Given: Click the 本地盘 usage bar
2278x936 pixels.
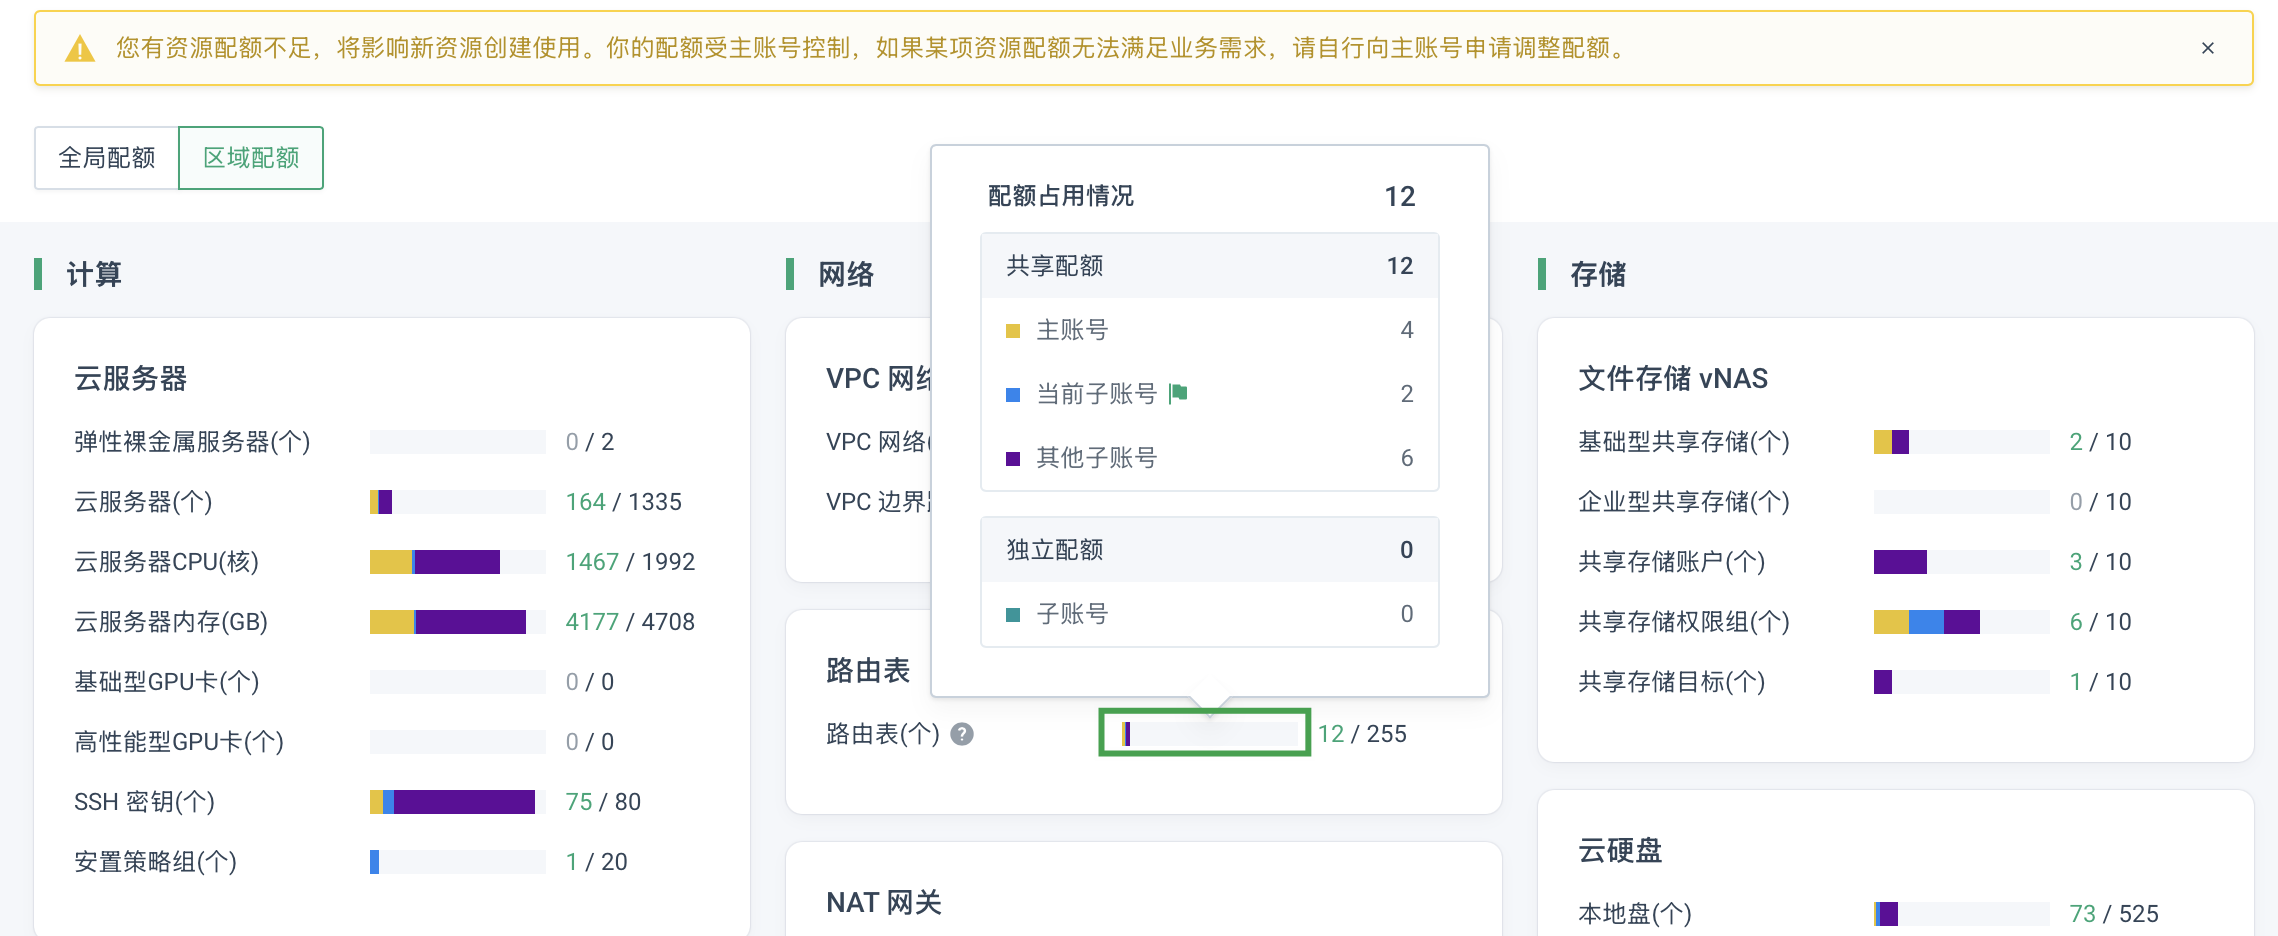Looking at the screenshot, I should (1961, 914).
